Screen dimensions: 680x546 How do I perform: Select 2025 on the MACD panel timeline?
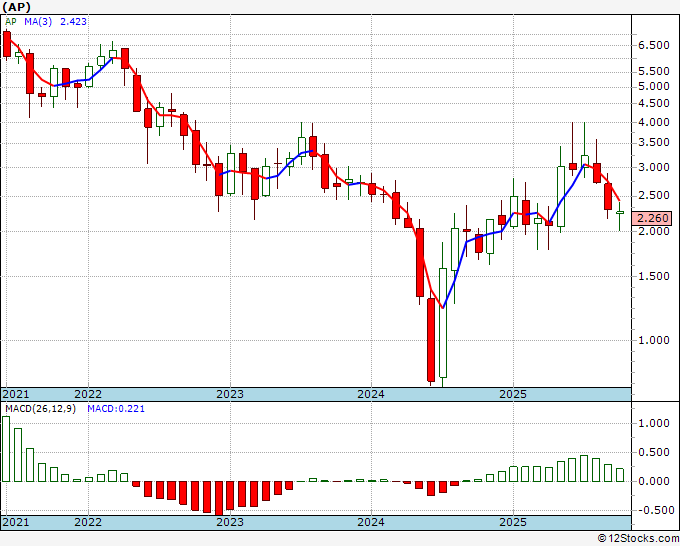513,522
